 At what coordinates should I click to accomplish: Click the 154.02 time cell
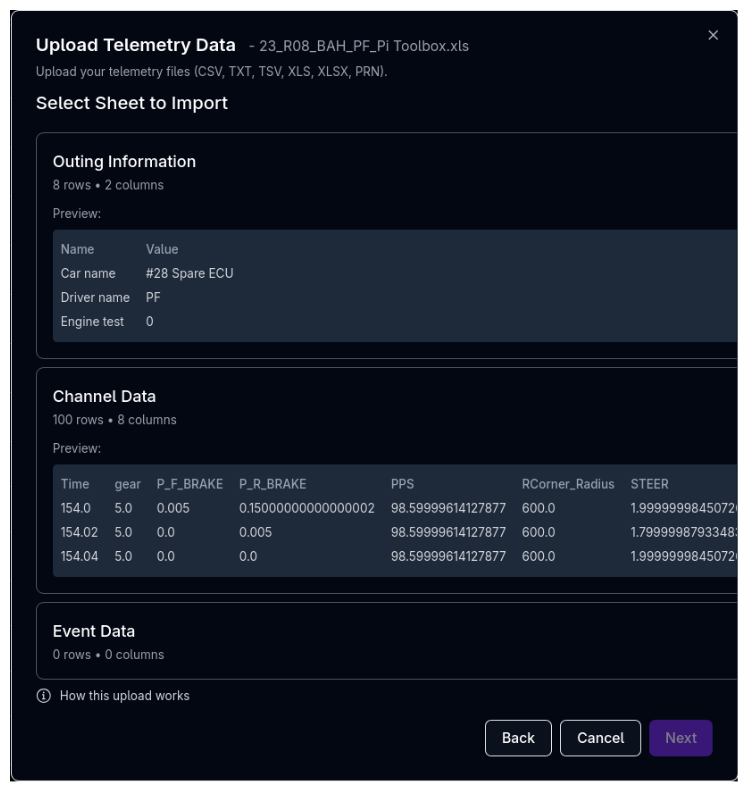click(x=79, y=532)
